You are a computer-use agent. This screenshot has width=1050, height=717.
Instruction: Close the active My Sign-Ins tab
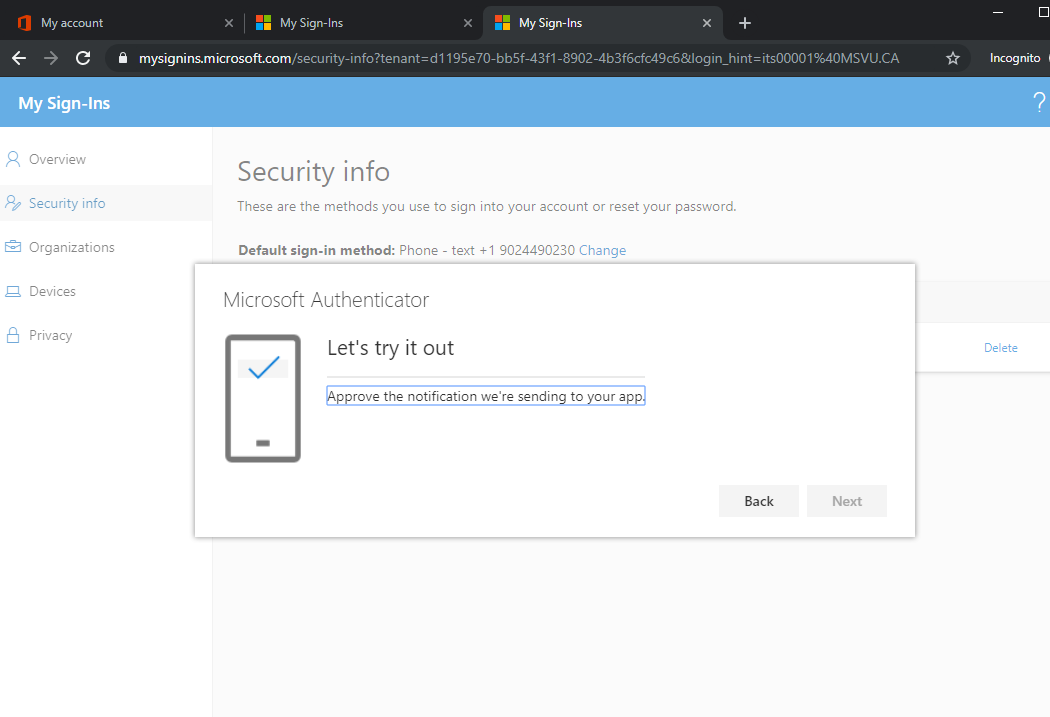pos(707,23)
